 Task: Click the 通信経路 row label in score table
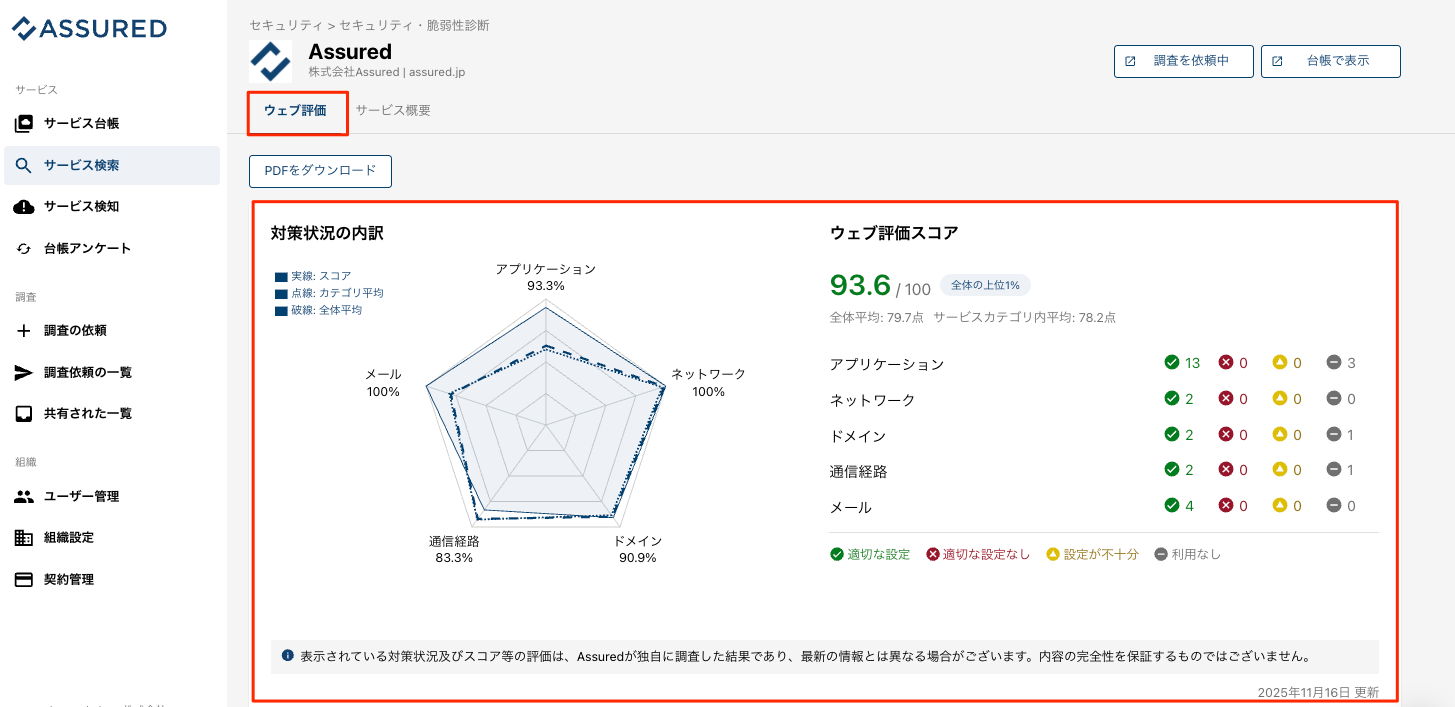858,471
